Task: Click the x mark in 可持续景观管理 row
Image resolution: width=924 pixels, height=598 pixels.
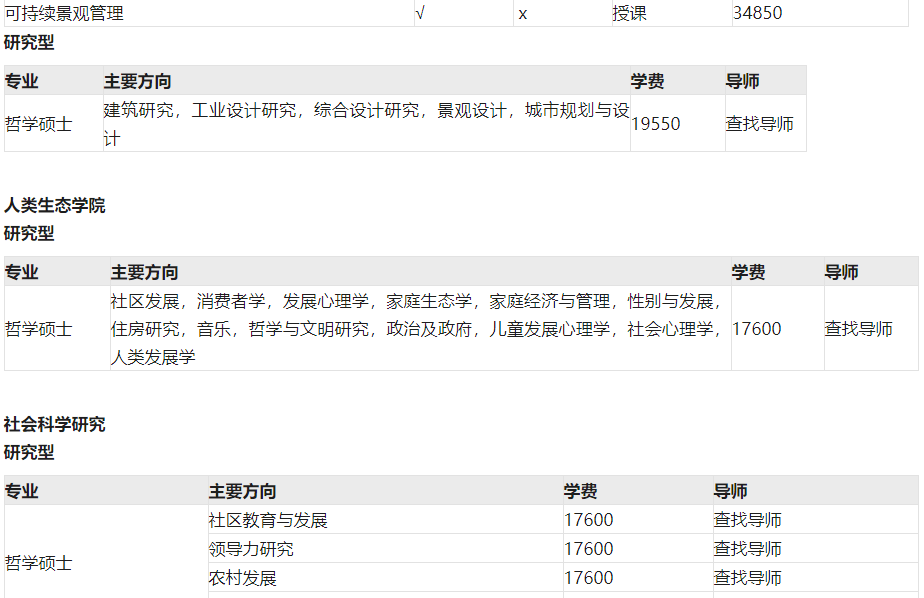Action: tap(520, 13)
